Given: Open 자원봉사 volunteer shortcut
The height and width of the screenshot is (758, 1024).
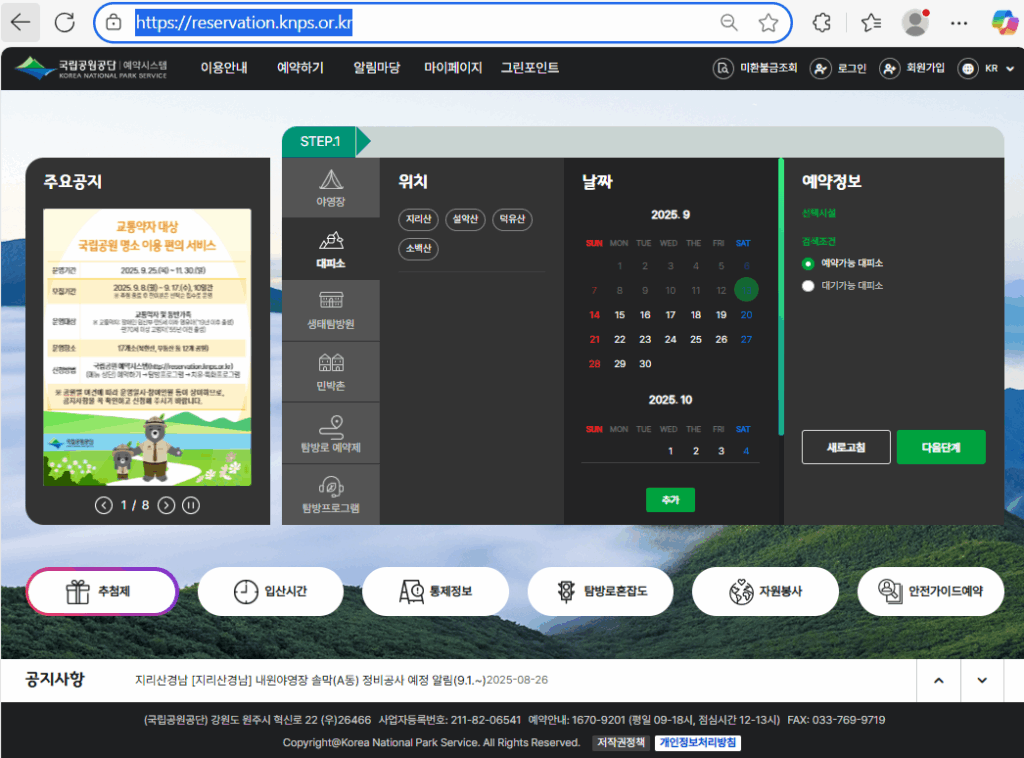Looking at the screenshot, I should pyautogui.click(x=766, y=591).
